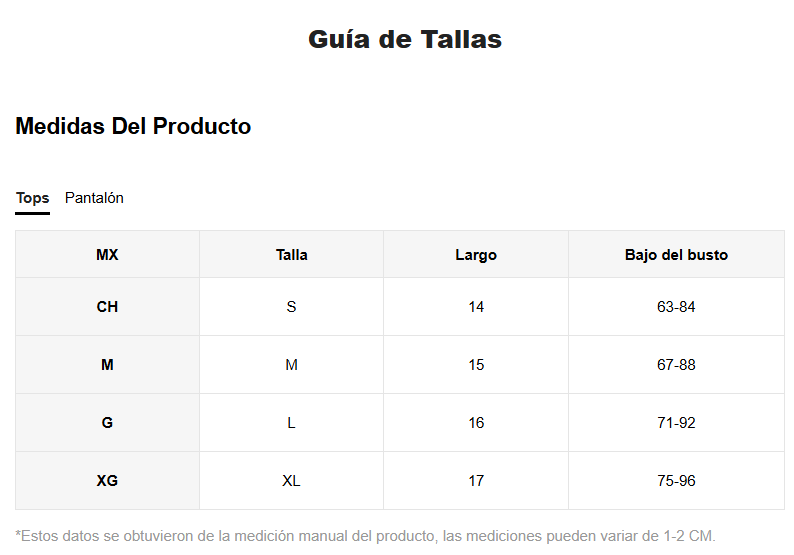Click the 67-88 bust measurement

point(677,365)
